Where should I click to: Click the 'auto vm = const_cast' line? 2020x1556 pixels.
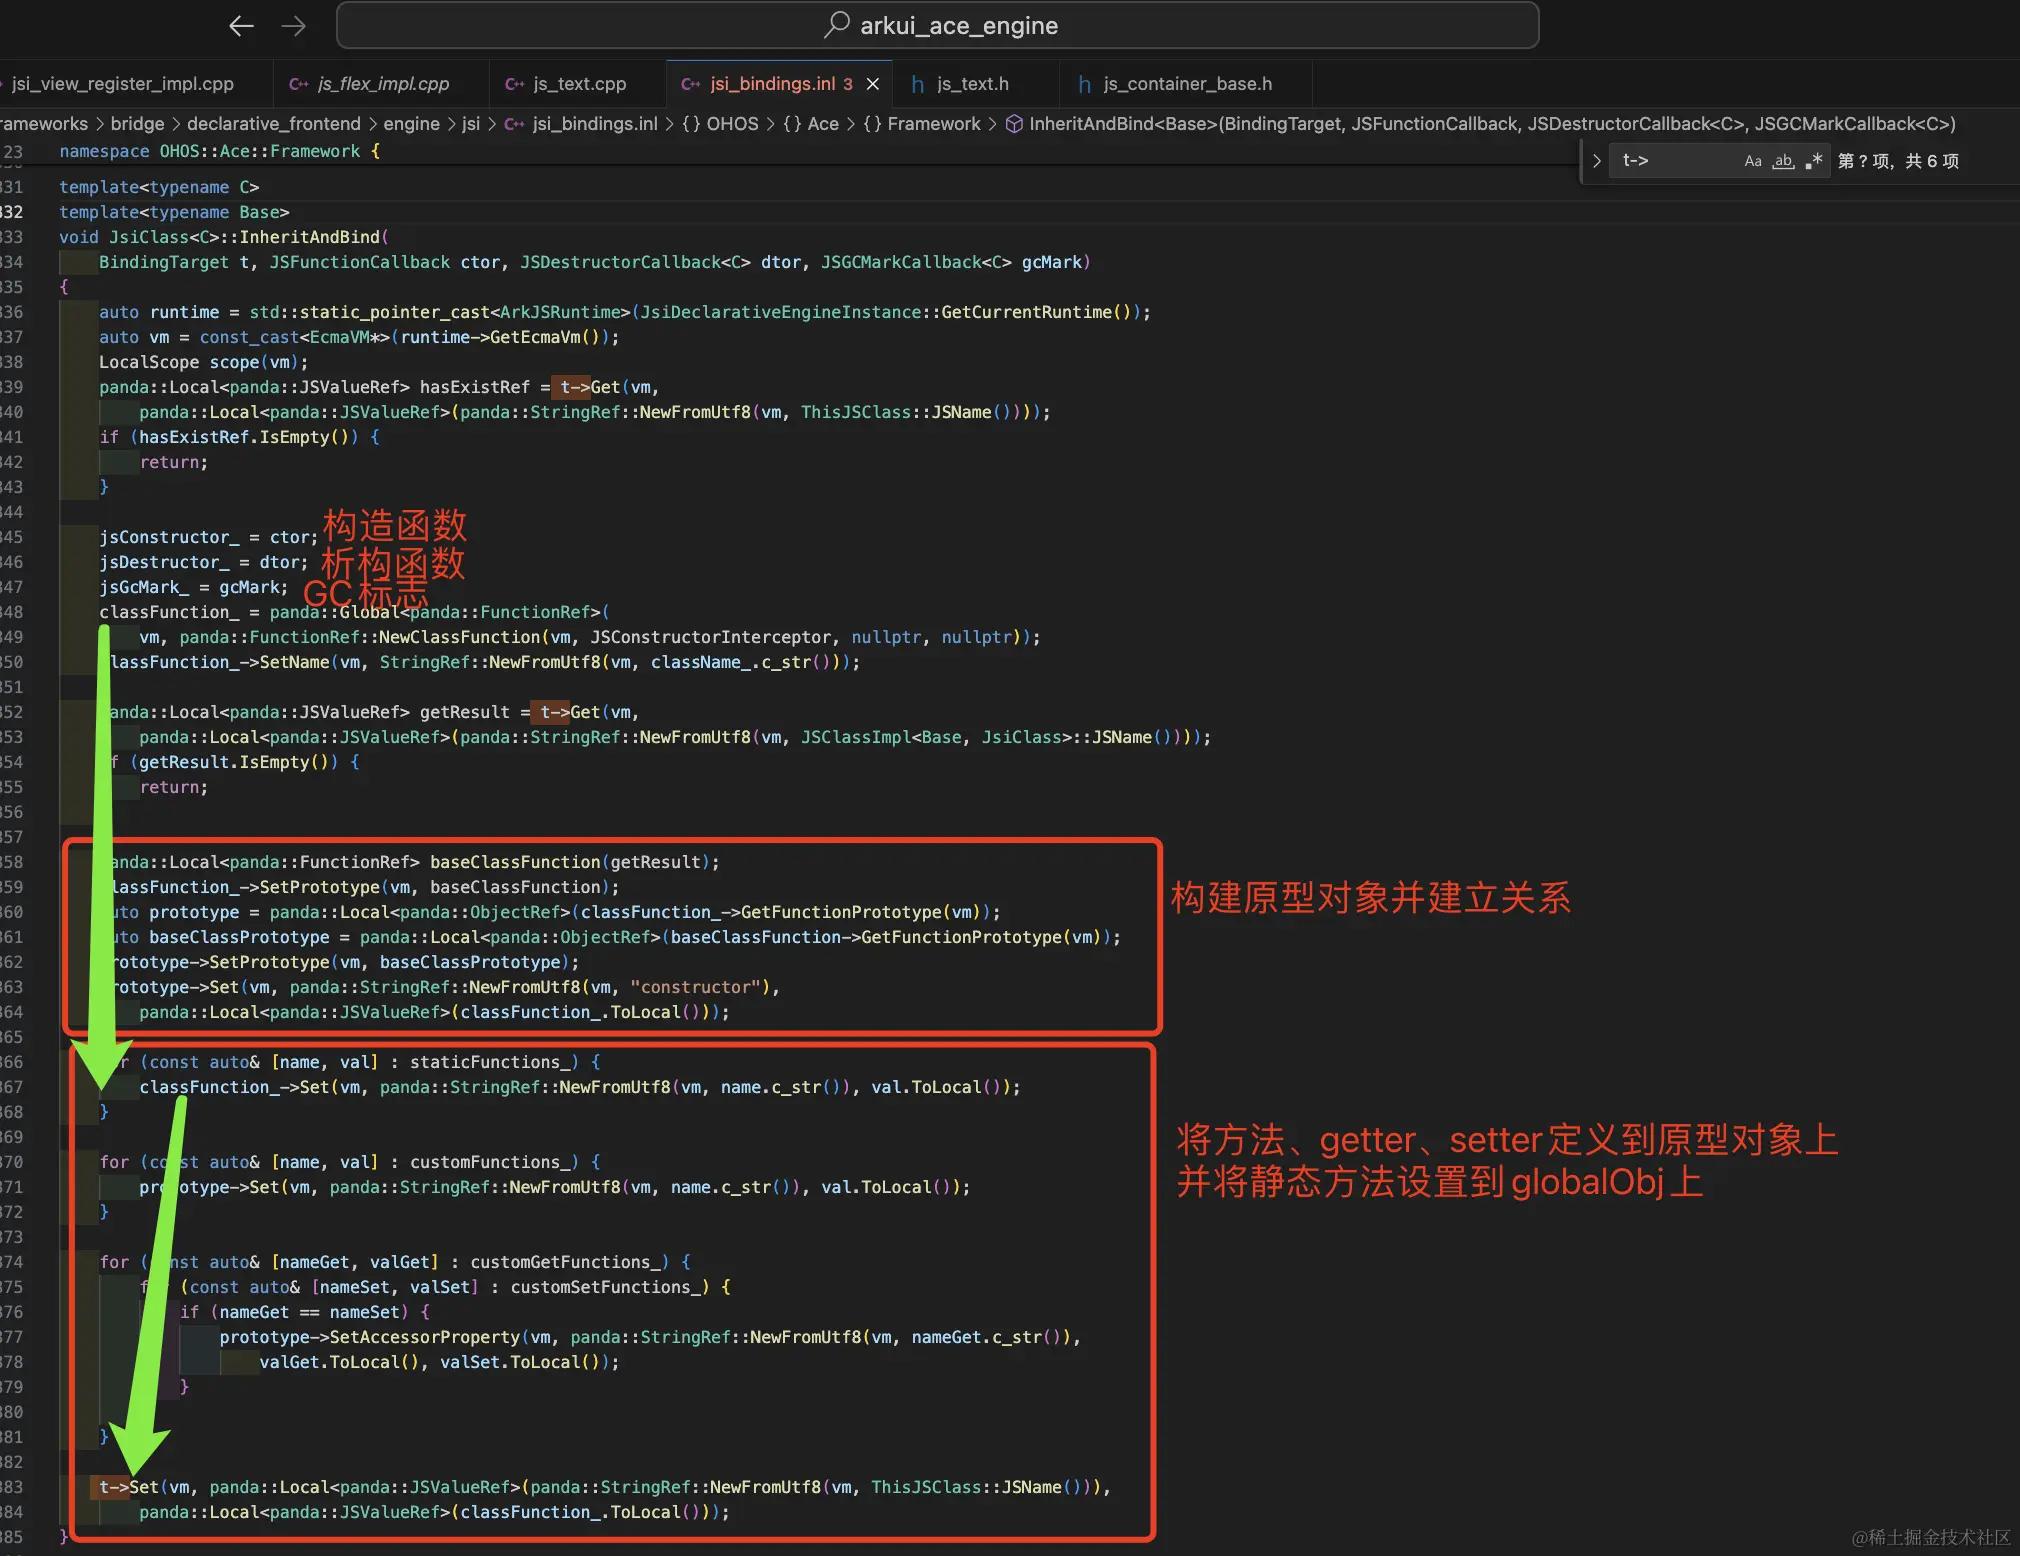pyautogui.click(x=359, y=337)
